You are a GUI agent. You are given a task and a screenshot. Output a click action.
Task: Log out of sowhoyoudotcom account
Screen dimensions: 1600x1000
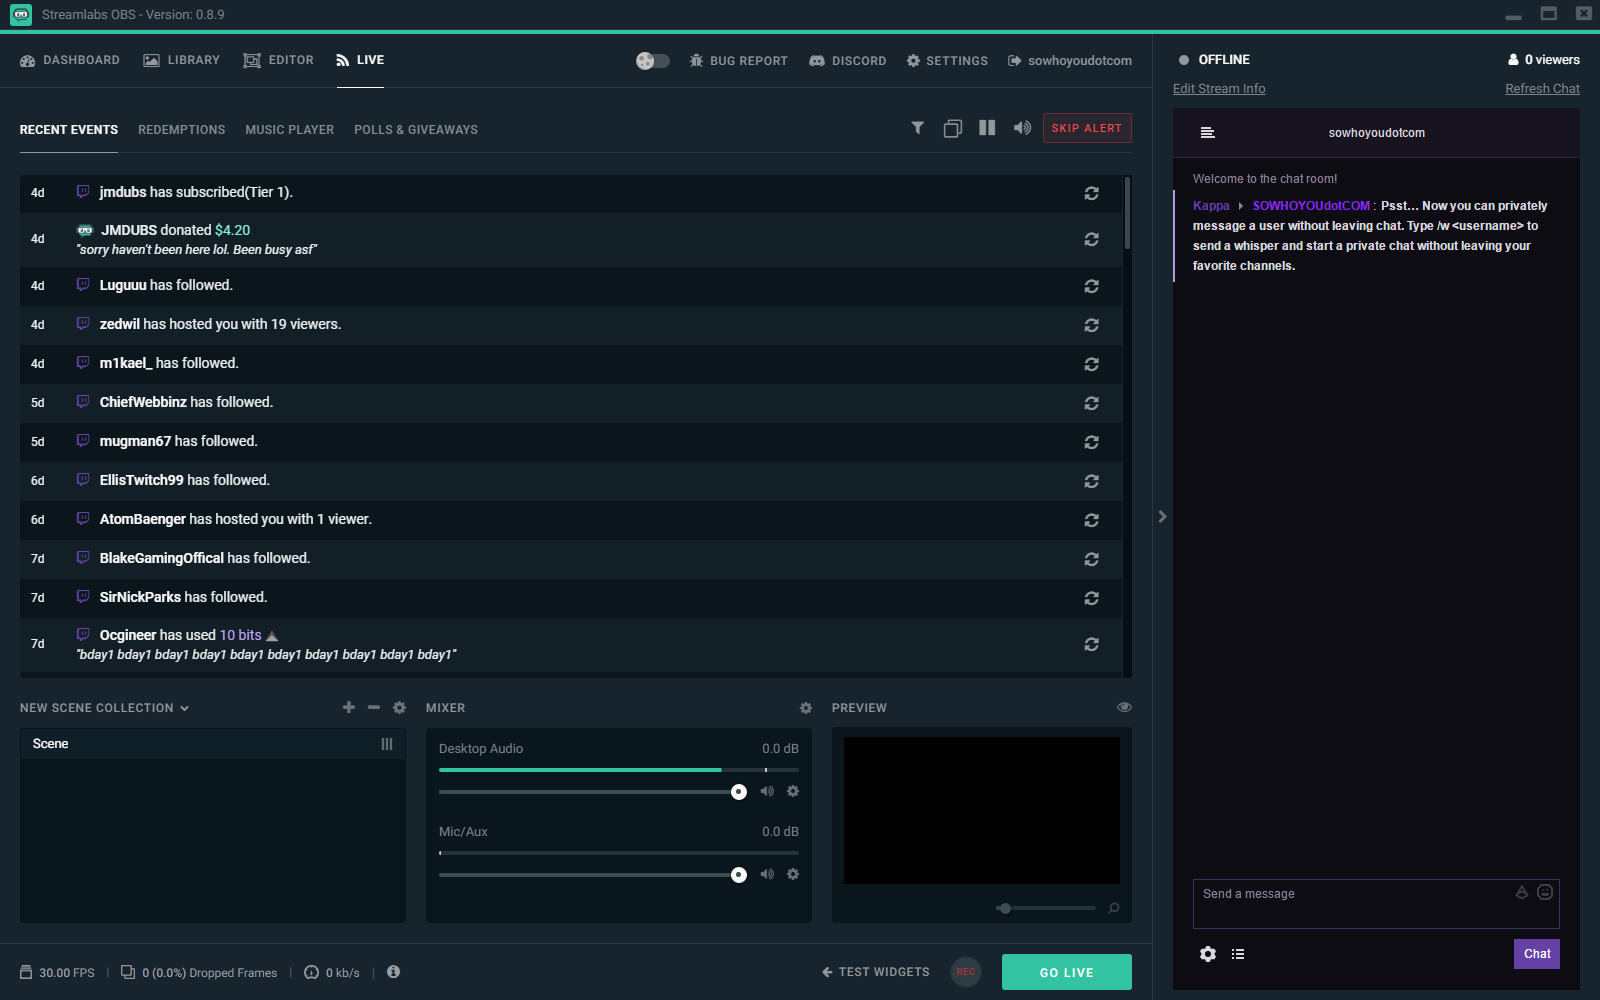tap(1070, 61)
